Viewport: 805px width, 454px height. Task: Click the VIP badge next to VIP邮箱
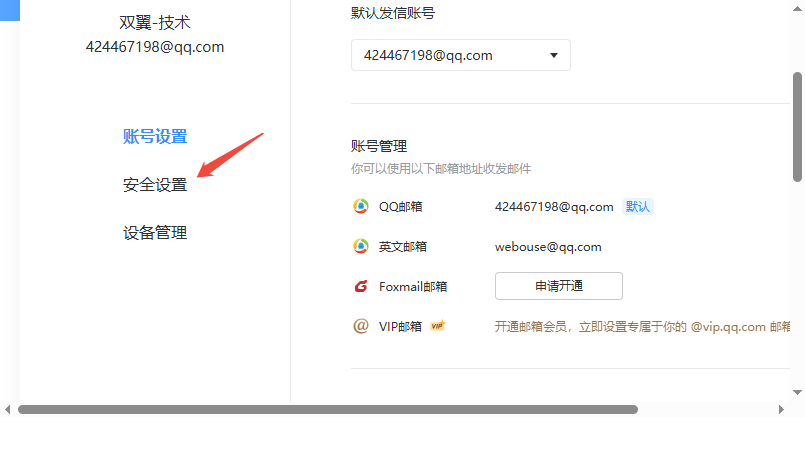pyautogui.click(x=437, y=326)
